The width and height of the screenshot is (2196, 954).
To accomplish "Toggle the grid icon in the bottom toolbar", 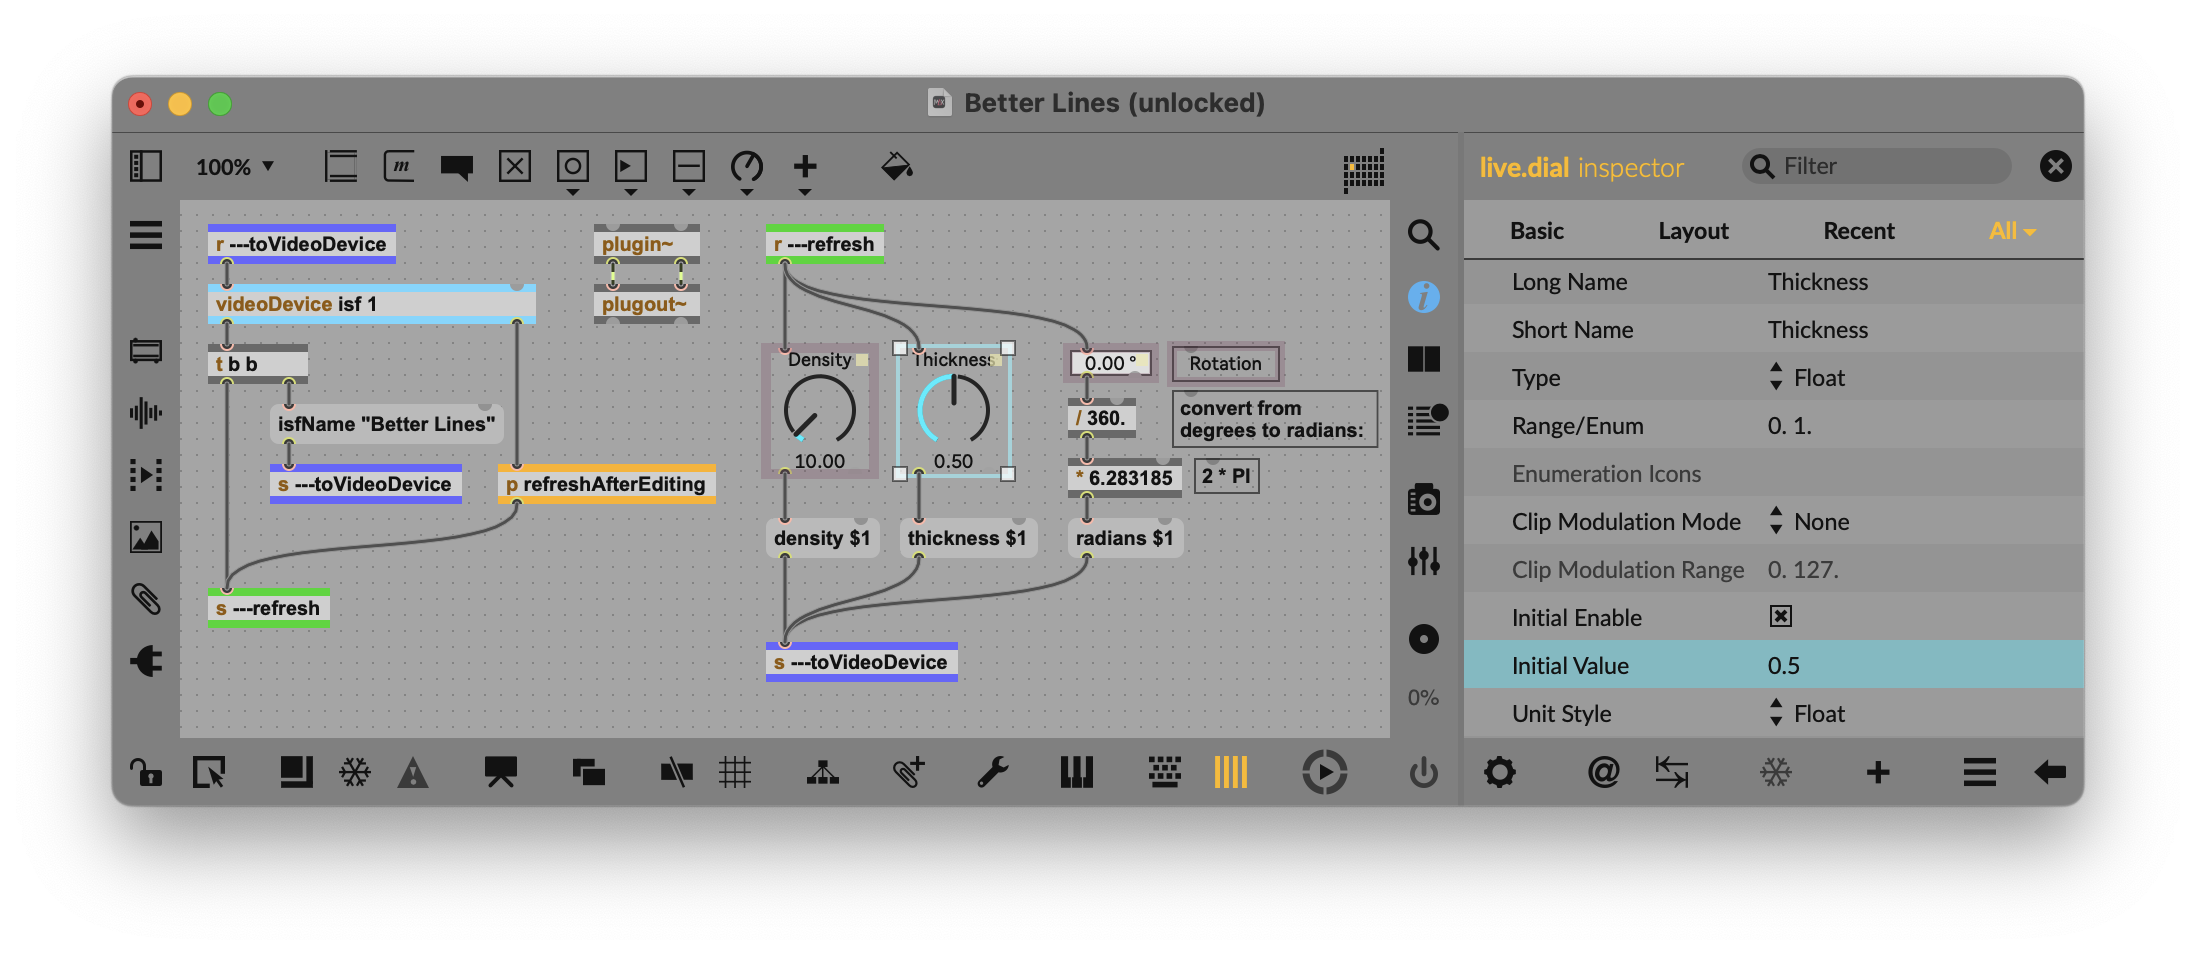I will [735, 772].
